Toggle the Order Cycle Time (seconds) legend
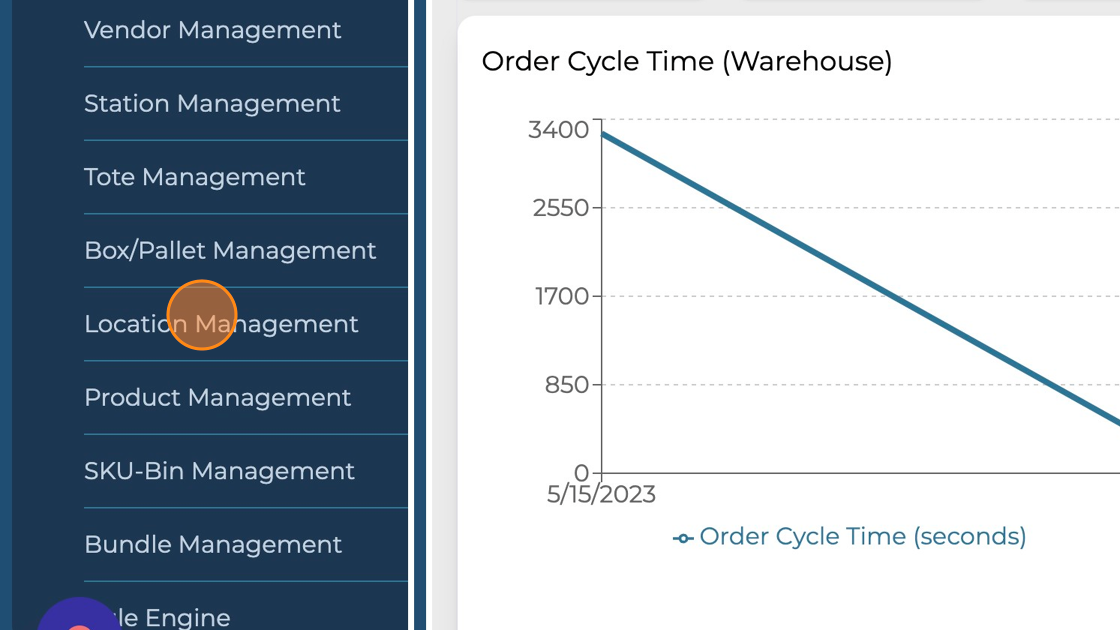The width and height of the screenshot is (1120, 630). (862, 537)
